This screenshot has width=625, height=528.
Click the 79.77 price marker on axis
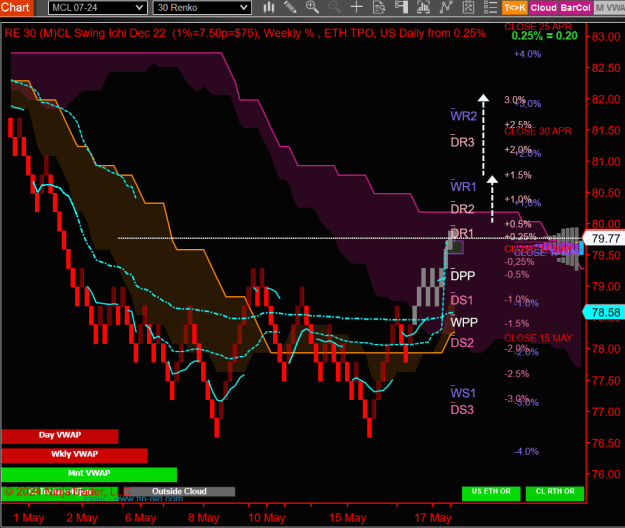(603, 238)
